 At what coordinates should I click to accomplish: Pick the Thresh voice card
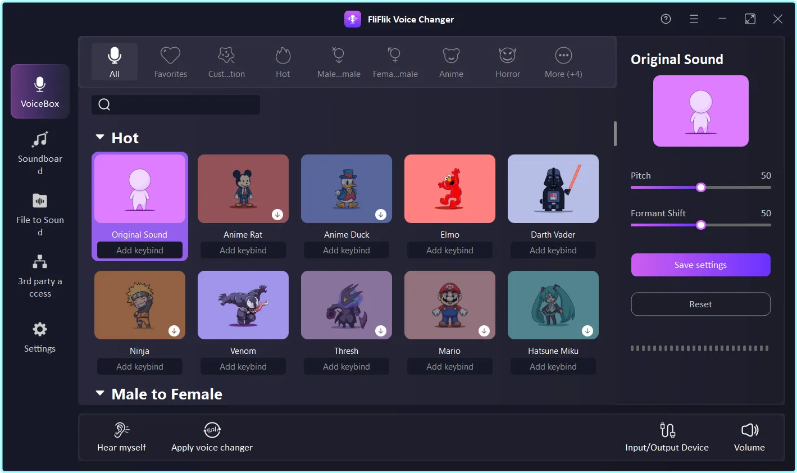pos(346,305)
